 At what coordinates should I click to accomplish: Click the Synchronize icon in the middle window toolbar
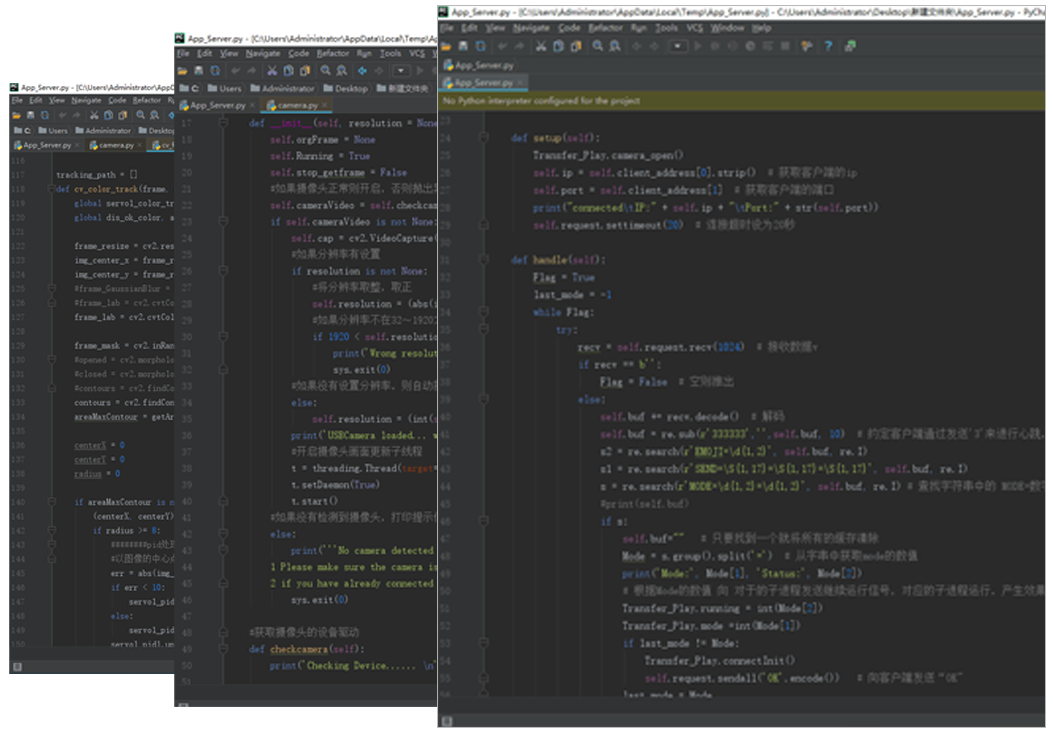coord(216,71)
